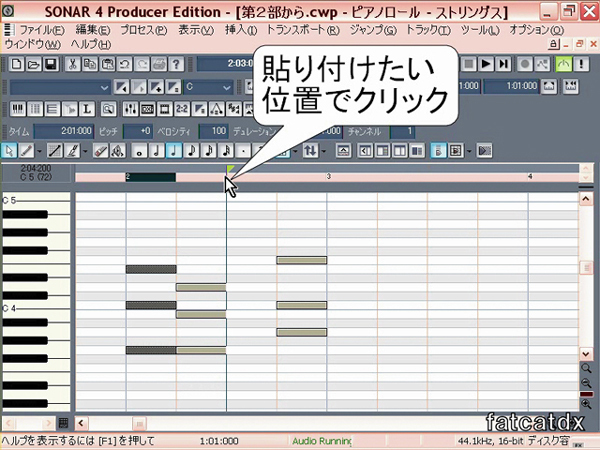Open the 編集 menu

click(93, 30)
